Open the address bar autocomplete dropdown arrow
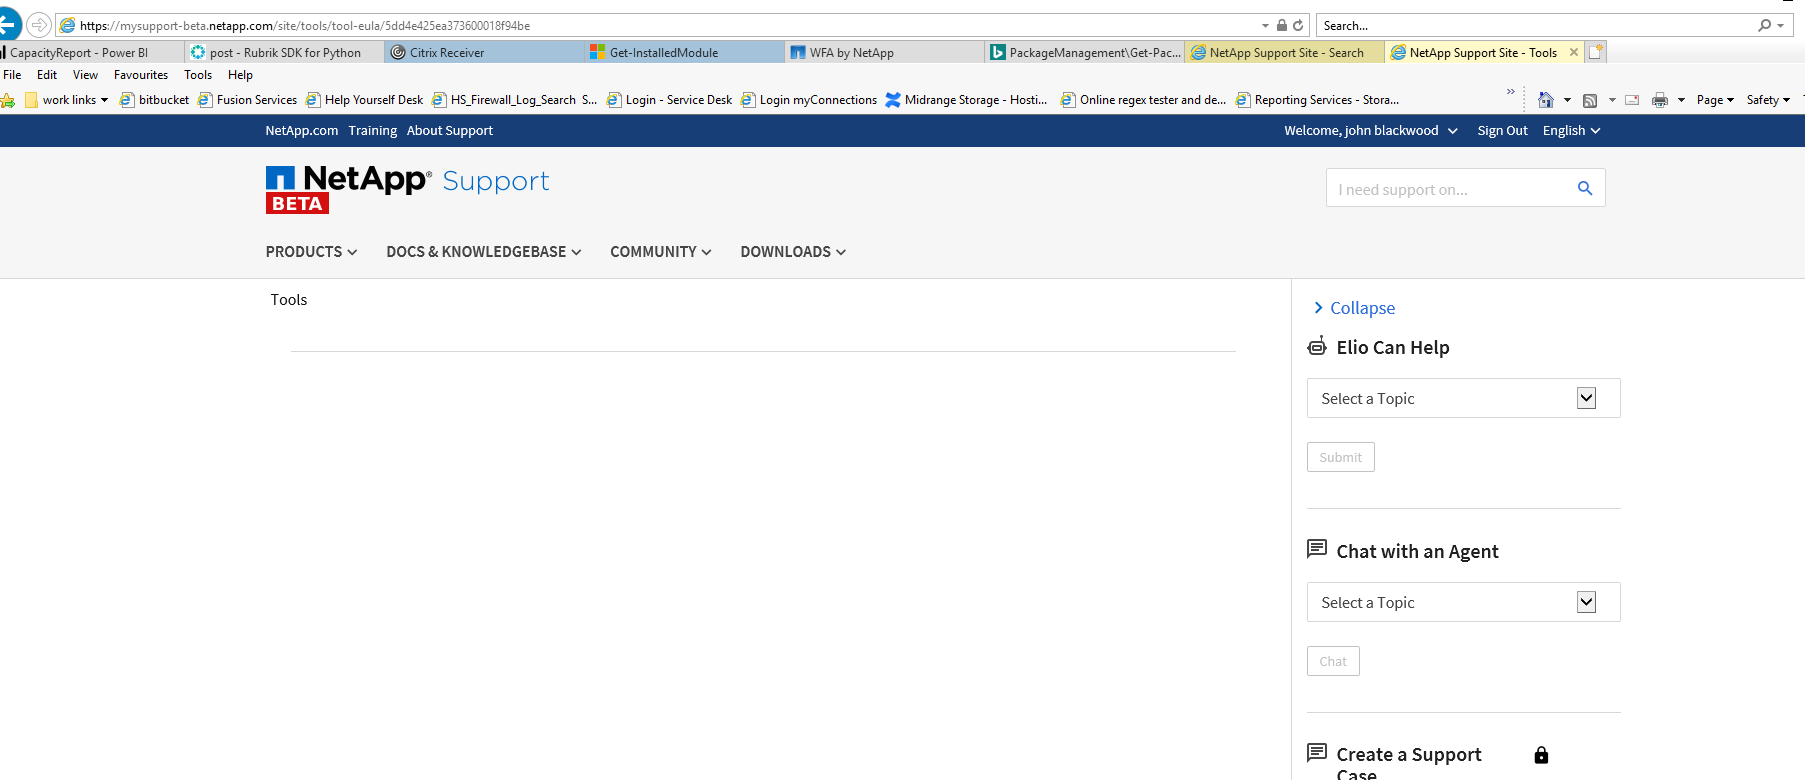 pos(1266,25)
